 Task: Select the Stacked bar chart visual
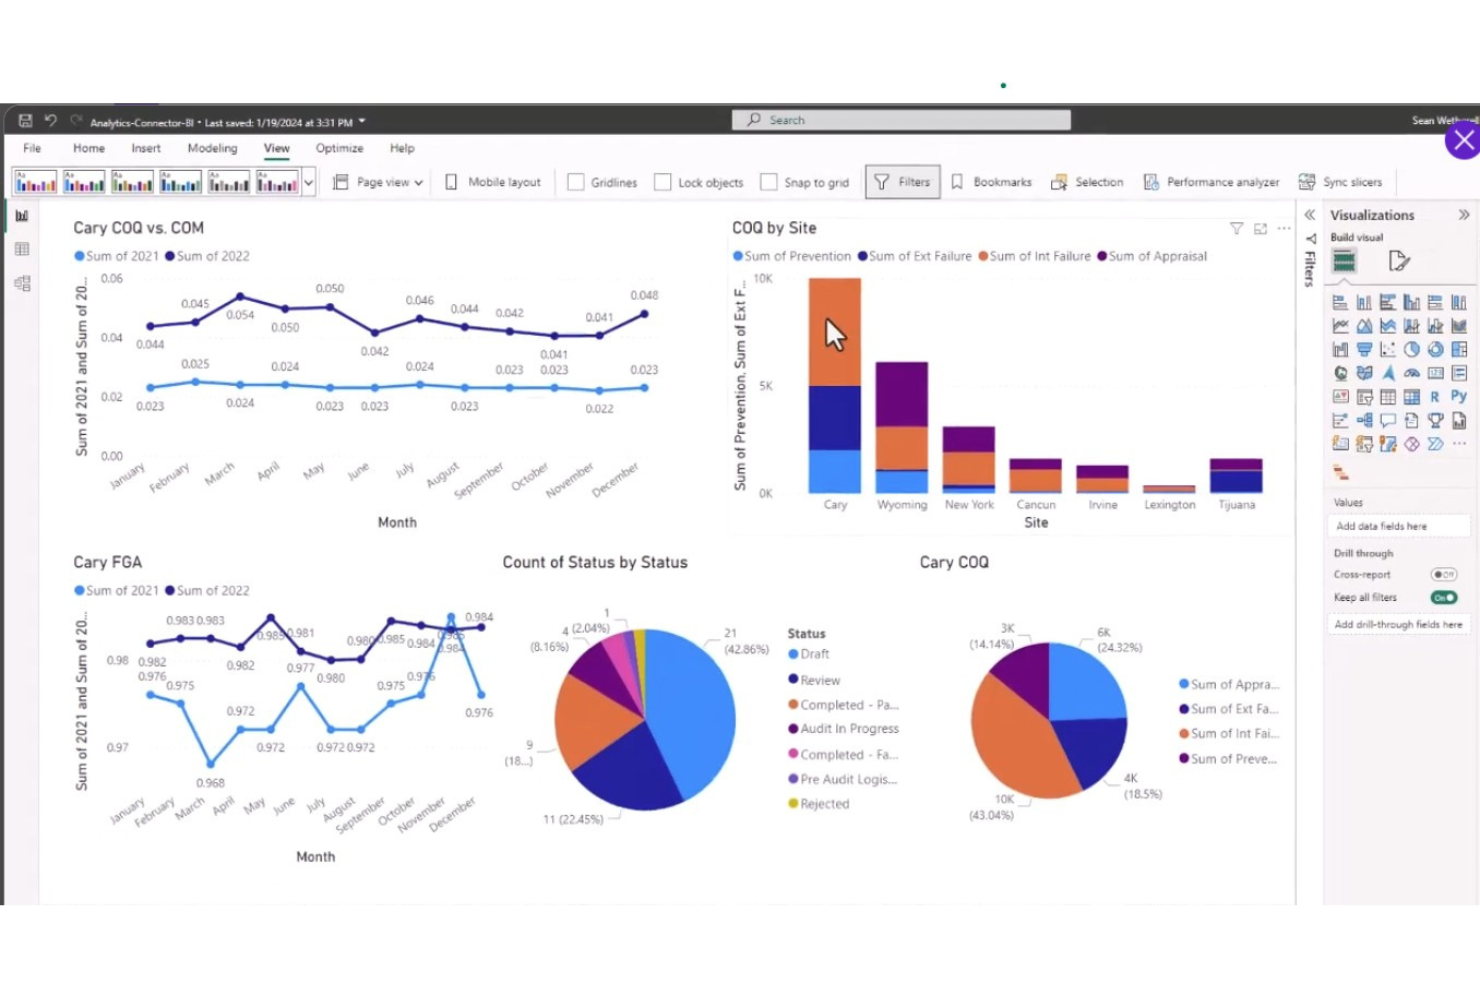tap(1341, 302)
